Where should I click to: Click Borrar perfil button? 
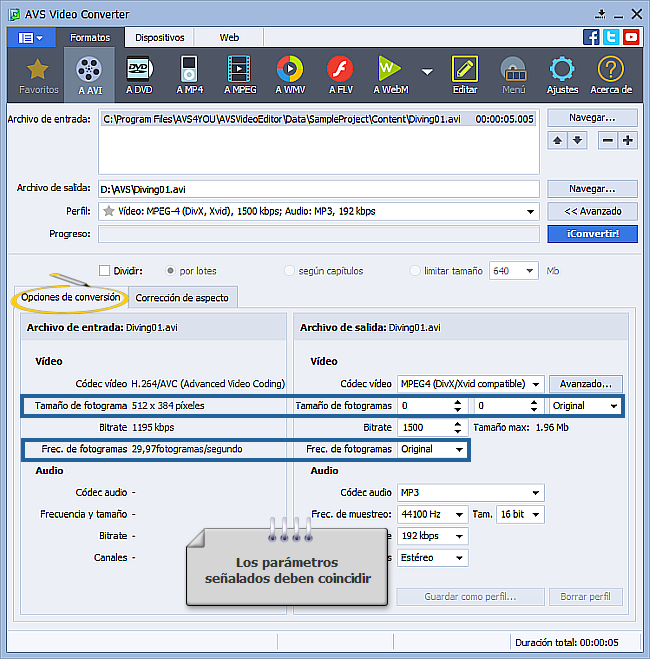coord(585,596)
